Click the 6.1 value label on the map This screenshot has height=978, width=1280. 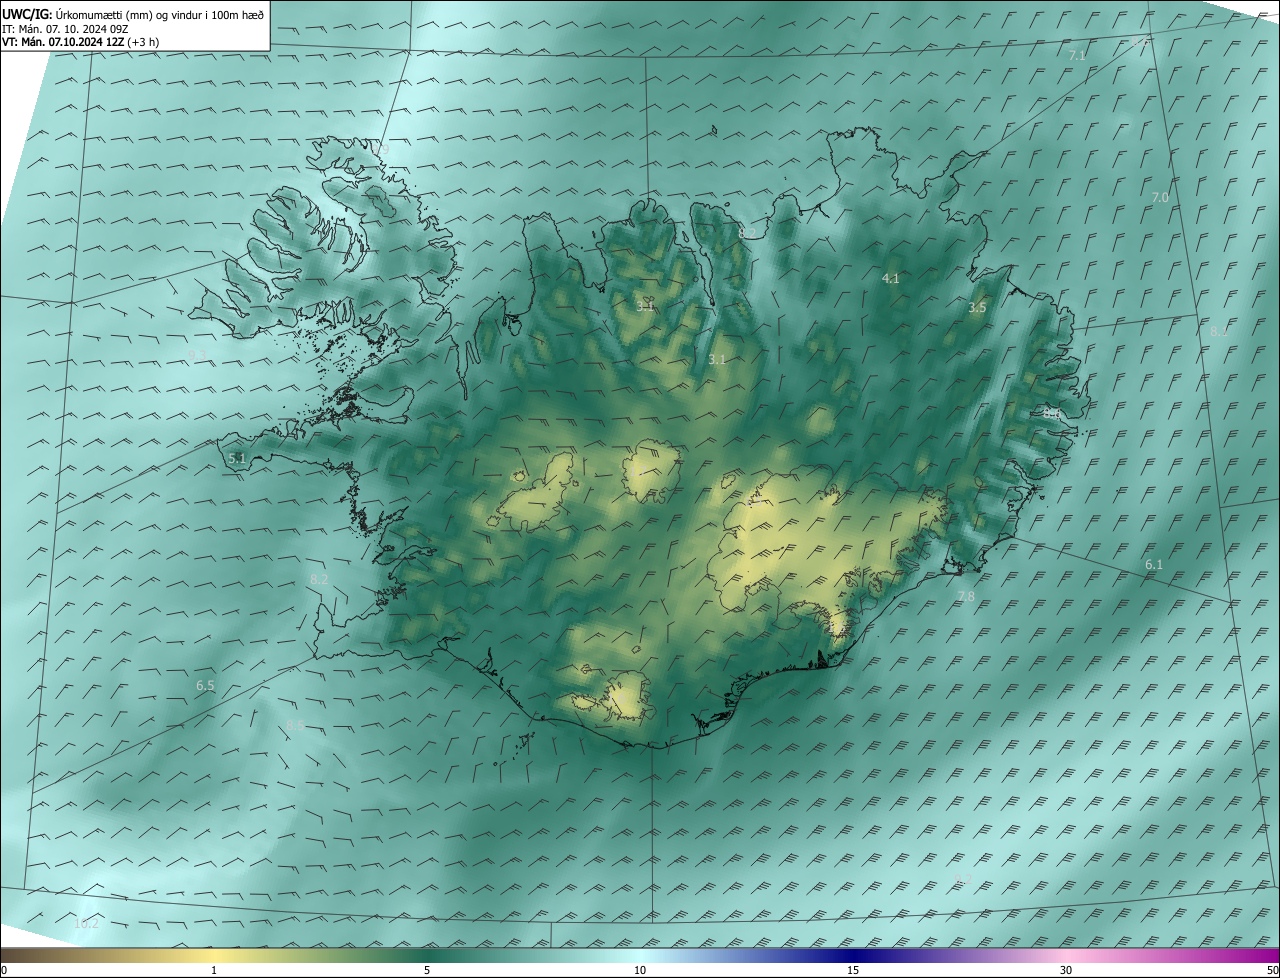coord(1154,565)
